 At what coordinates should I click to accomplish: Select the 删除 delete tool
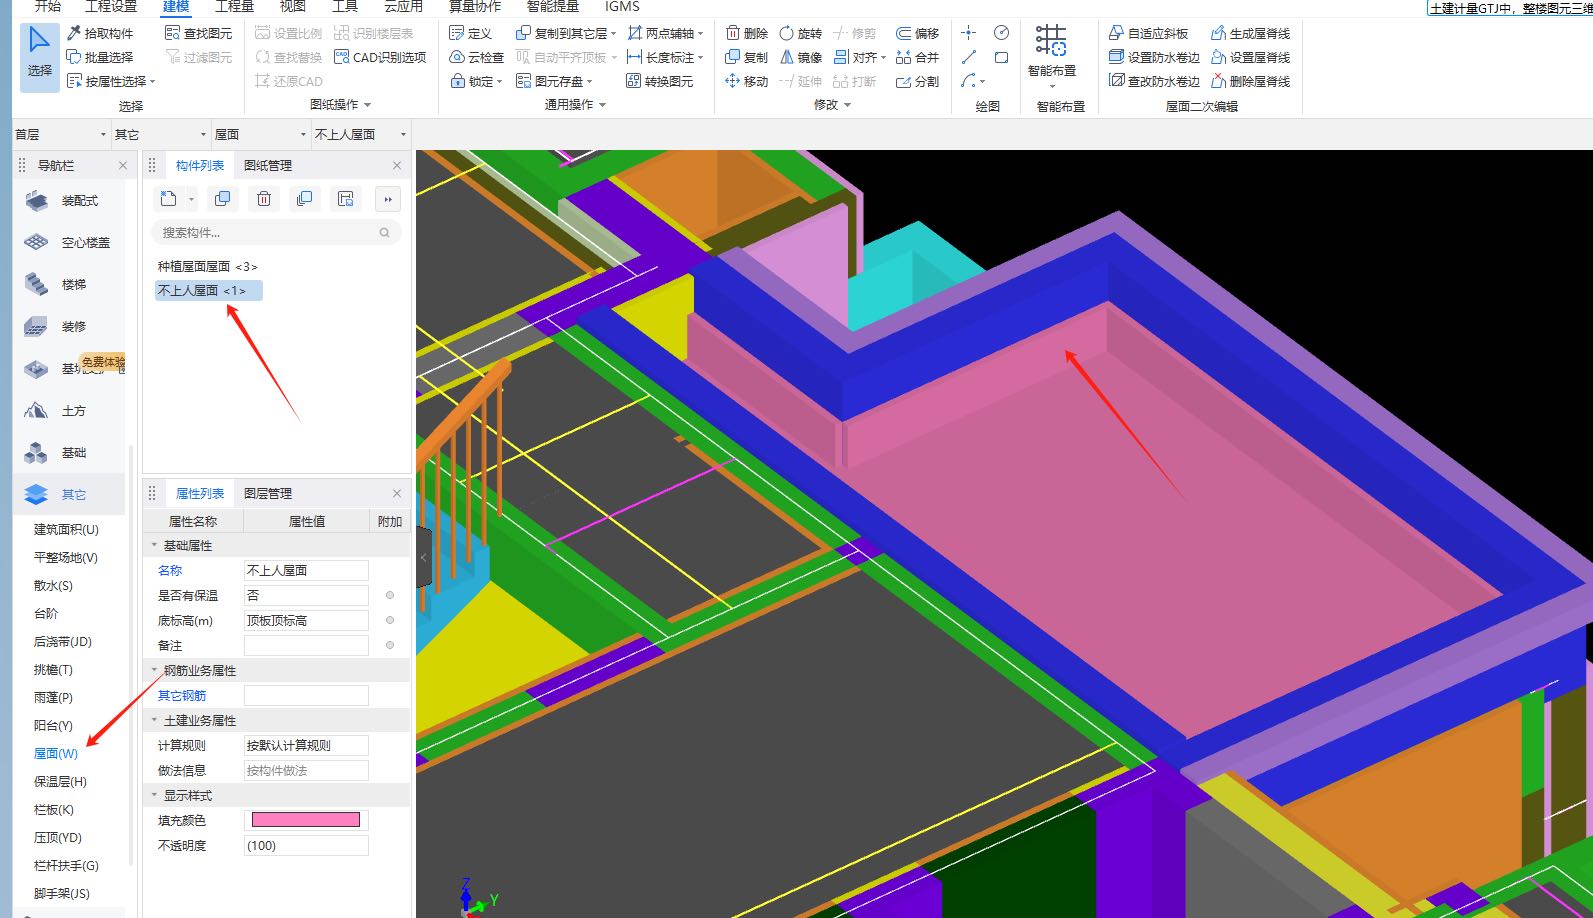point(747,33)
